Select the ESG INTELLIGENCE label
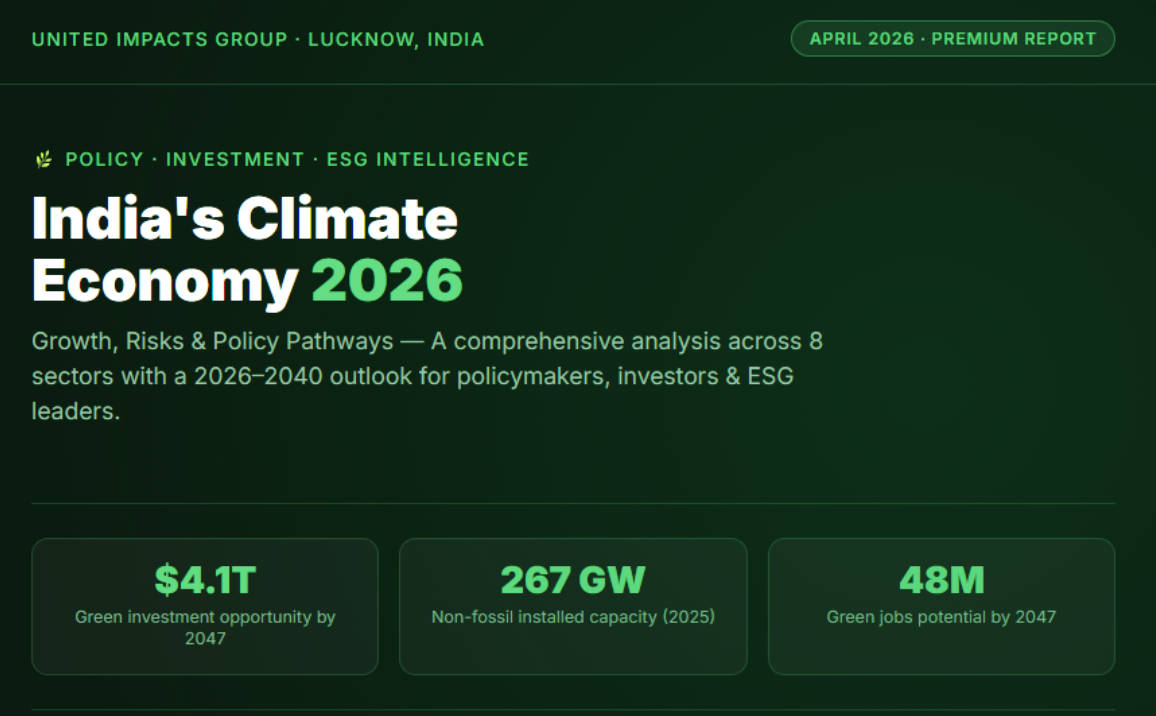The width and height of the screenshot is (1156, 716). [427, 159]
